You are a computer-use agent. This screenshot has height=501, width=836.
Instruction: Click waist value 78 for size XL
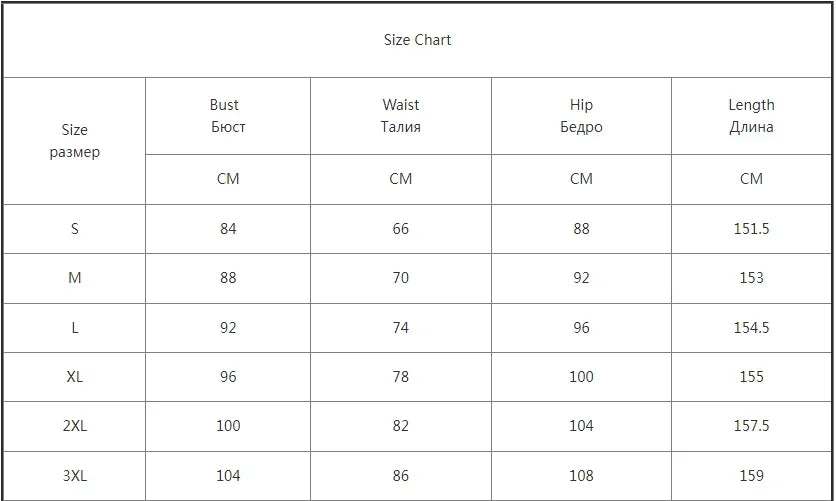click(x=400, y=377)
